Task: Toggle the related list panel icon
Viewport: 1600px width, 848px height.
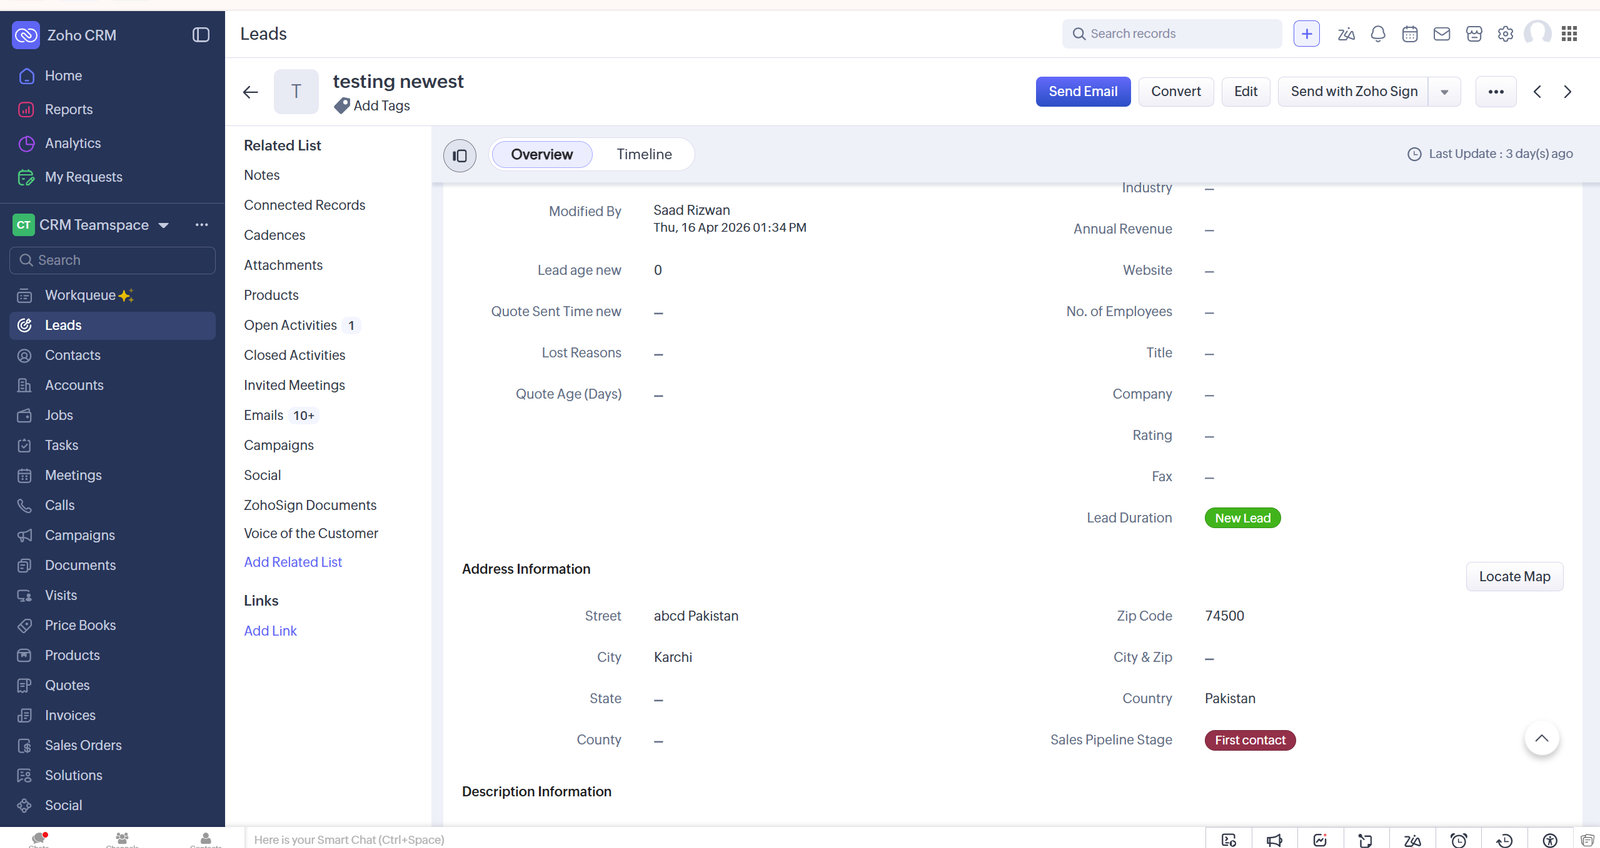Action: point(460,155)
